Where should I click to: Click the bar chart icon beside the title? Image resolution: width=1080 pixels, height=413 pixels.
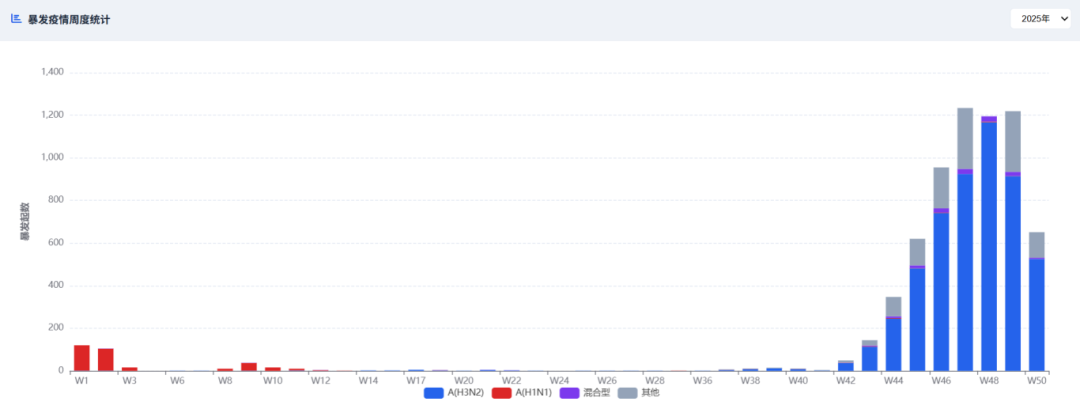point(16,19)
